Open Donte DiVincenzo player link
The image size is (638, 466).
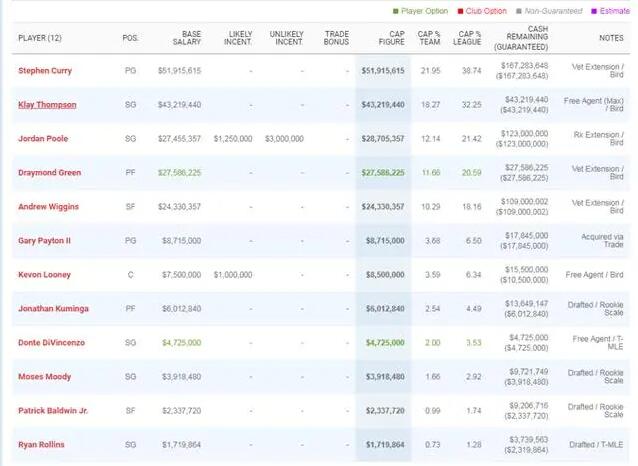[x=52, y=343]
